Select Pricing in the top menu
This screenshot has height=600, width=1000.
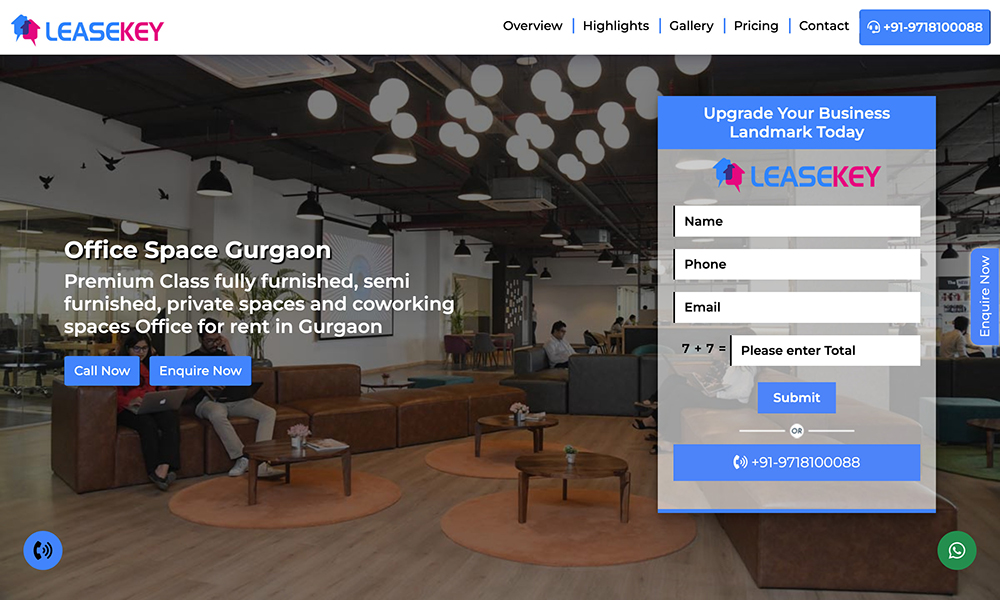click(x=756, y=26)
